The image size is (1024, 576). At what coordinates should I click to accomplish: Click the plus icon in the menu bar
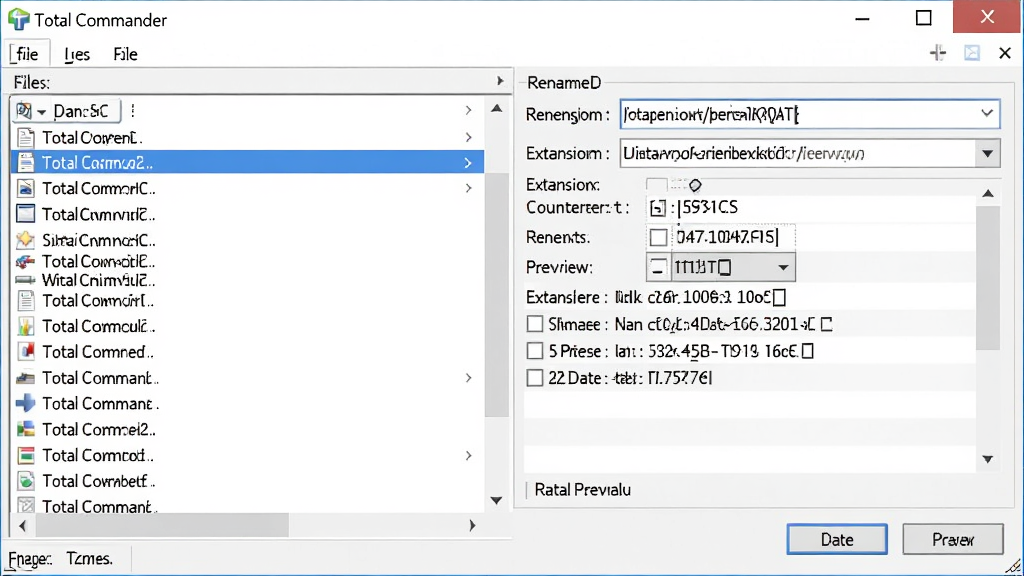point(938,53)
